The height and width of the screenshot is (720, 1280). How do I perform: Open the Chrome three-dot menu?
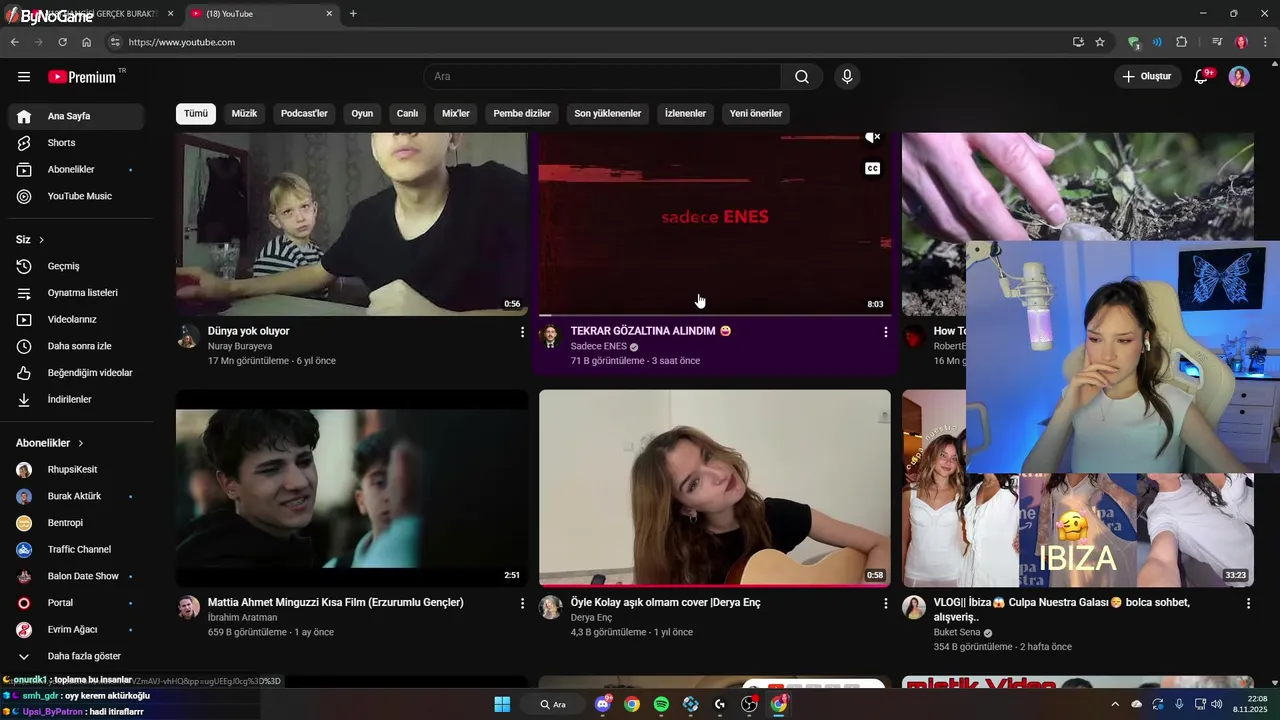[1265, 42]
